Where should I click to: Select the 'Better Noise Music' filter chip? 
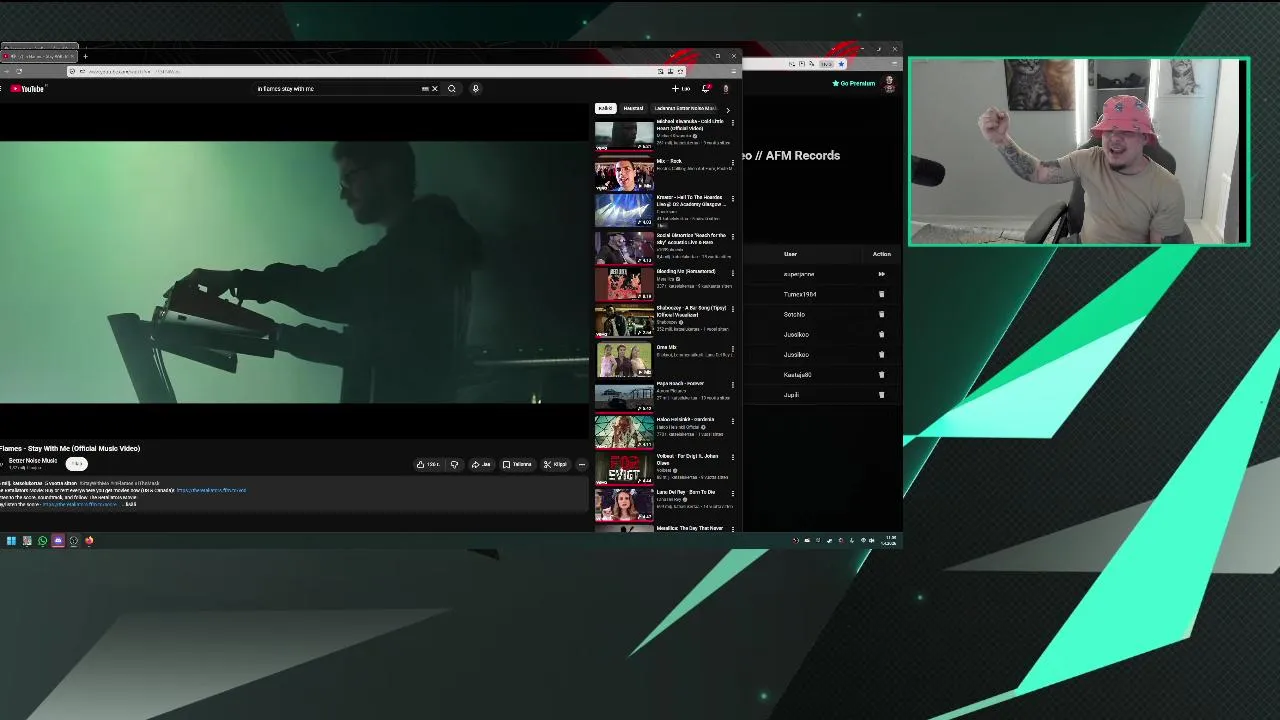685,108
